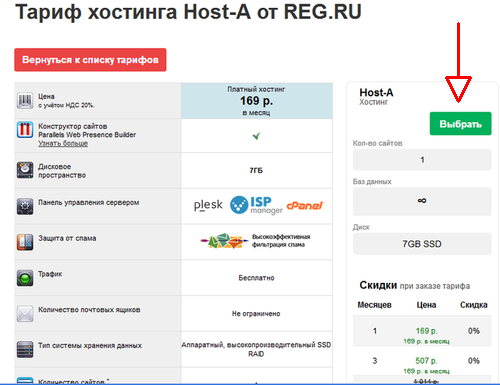The image size is (500, 385).
Task: Click the Аппаратный SSD RAID storage text
Action: click(256, 349)
